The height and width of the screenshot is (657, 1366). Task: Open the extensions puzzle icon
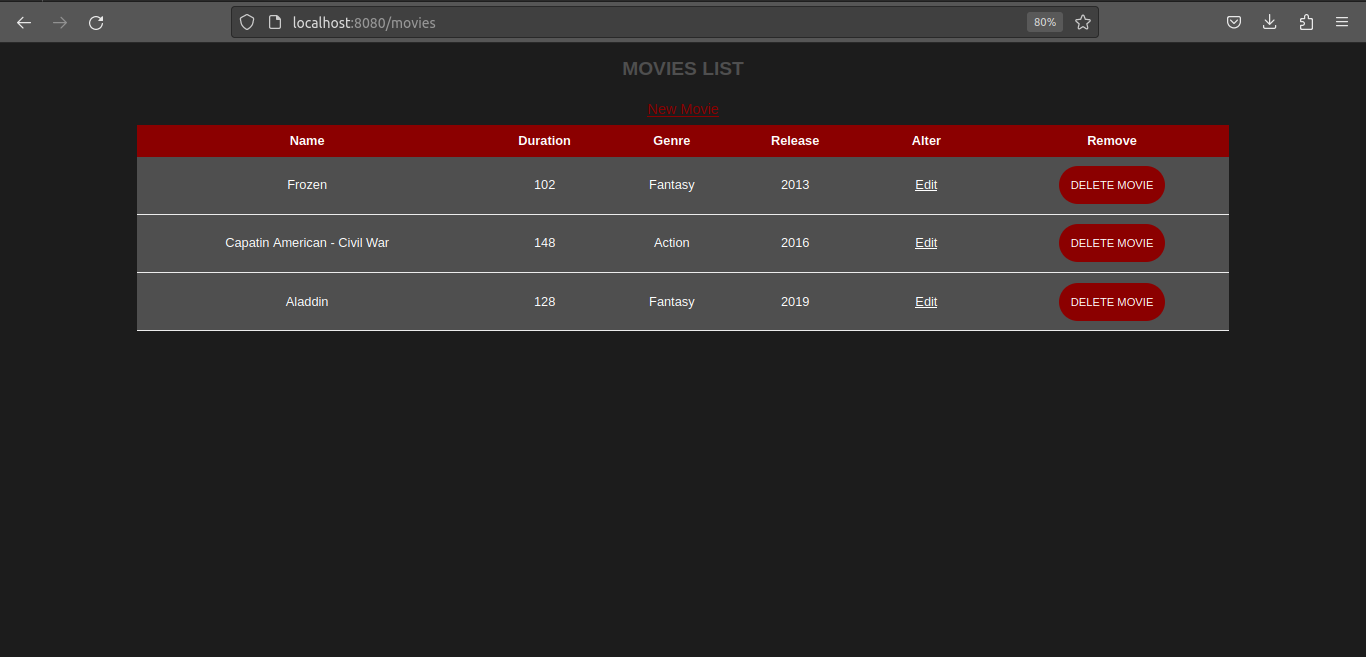point(1306,22)
